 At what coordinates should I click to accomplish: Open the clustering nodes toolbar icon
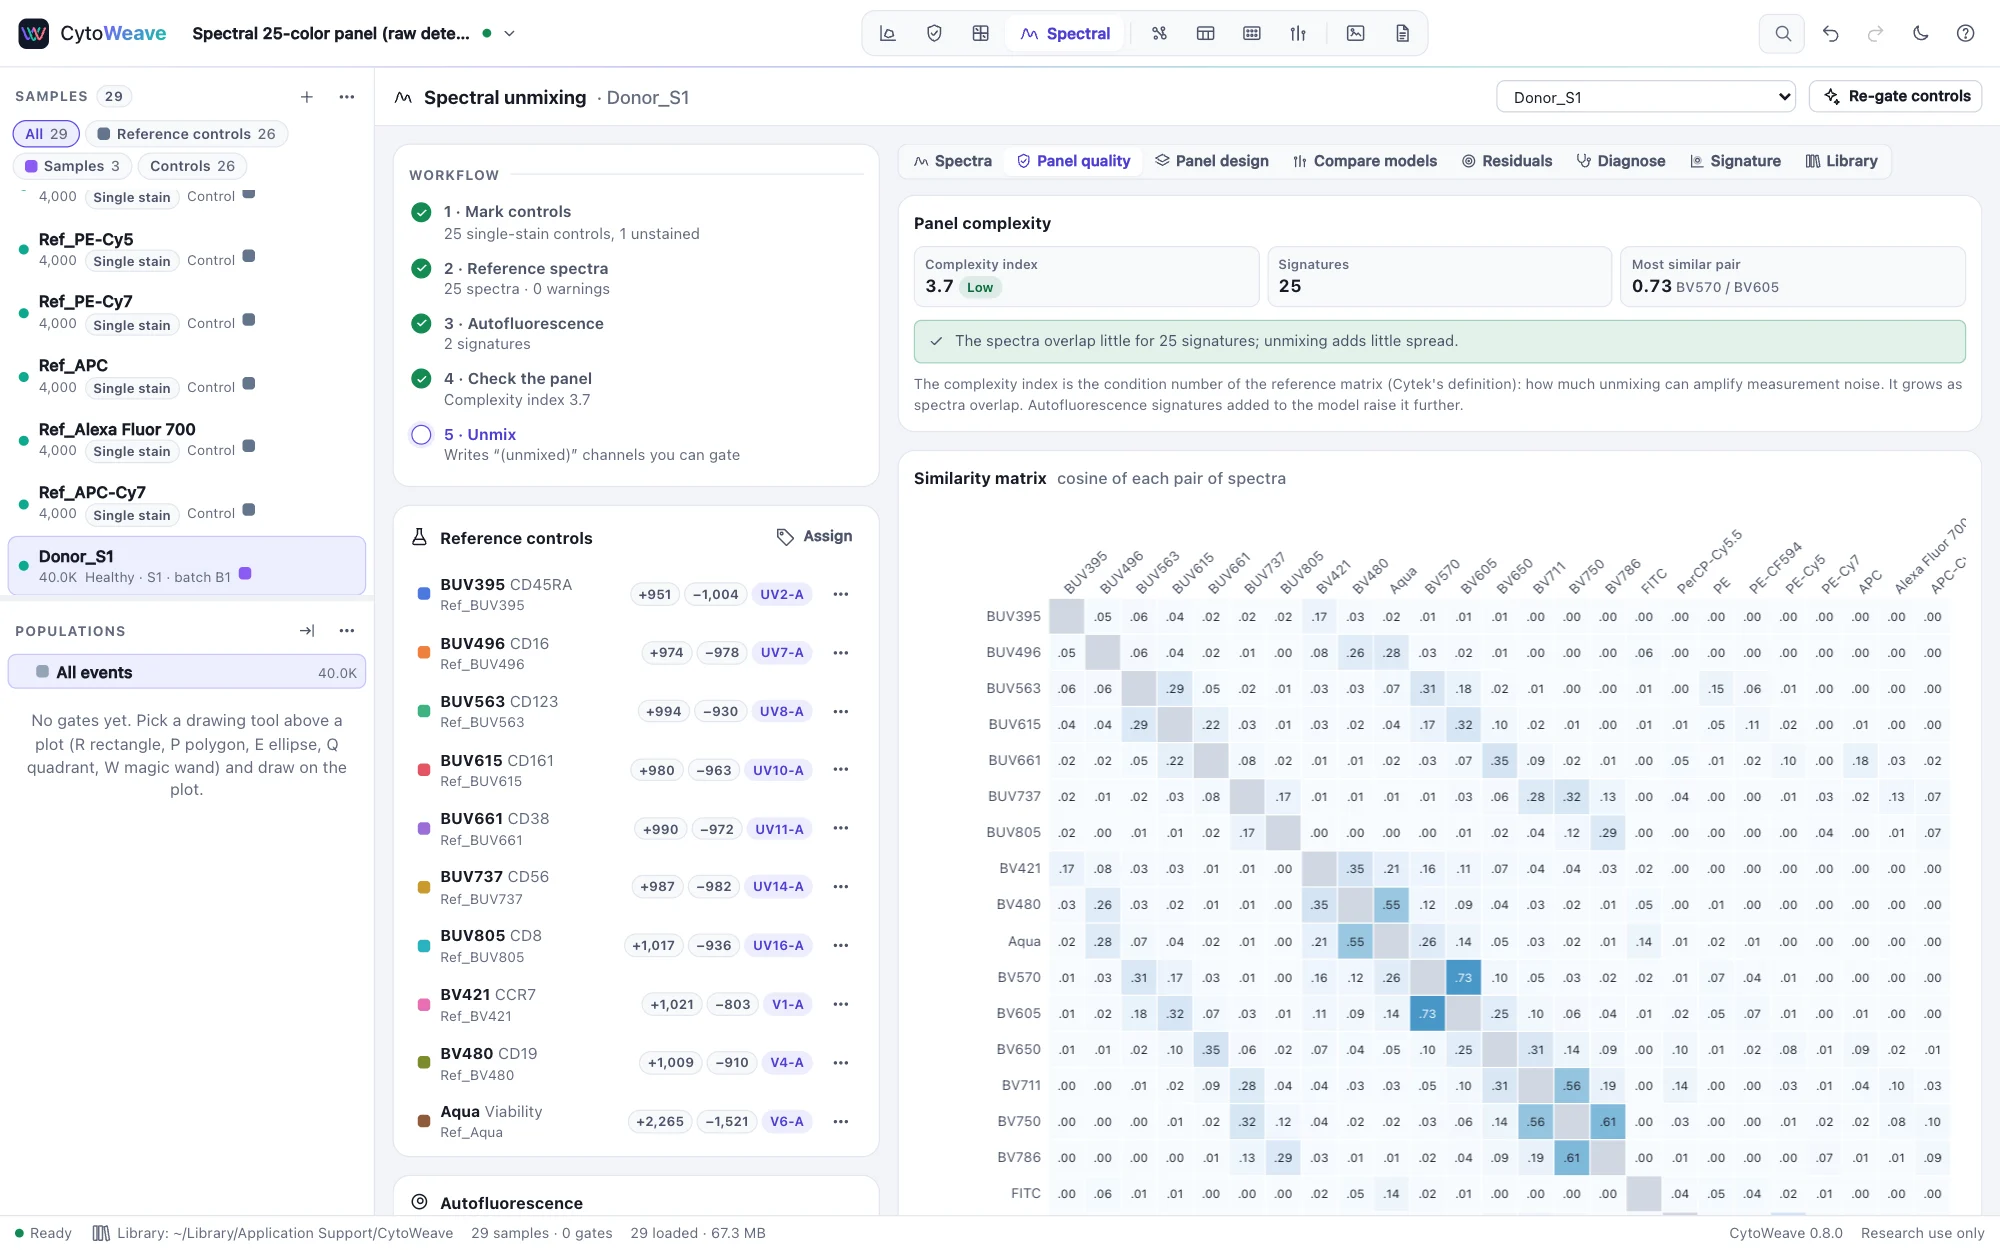point(1159,33)
